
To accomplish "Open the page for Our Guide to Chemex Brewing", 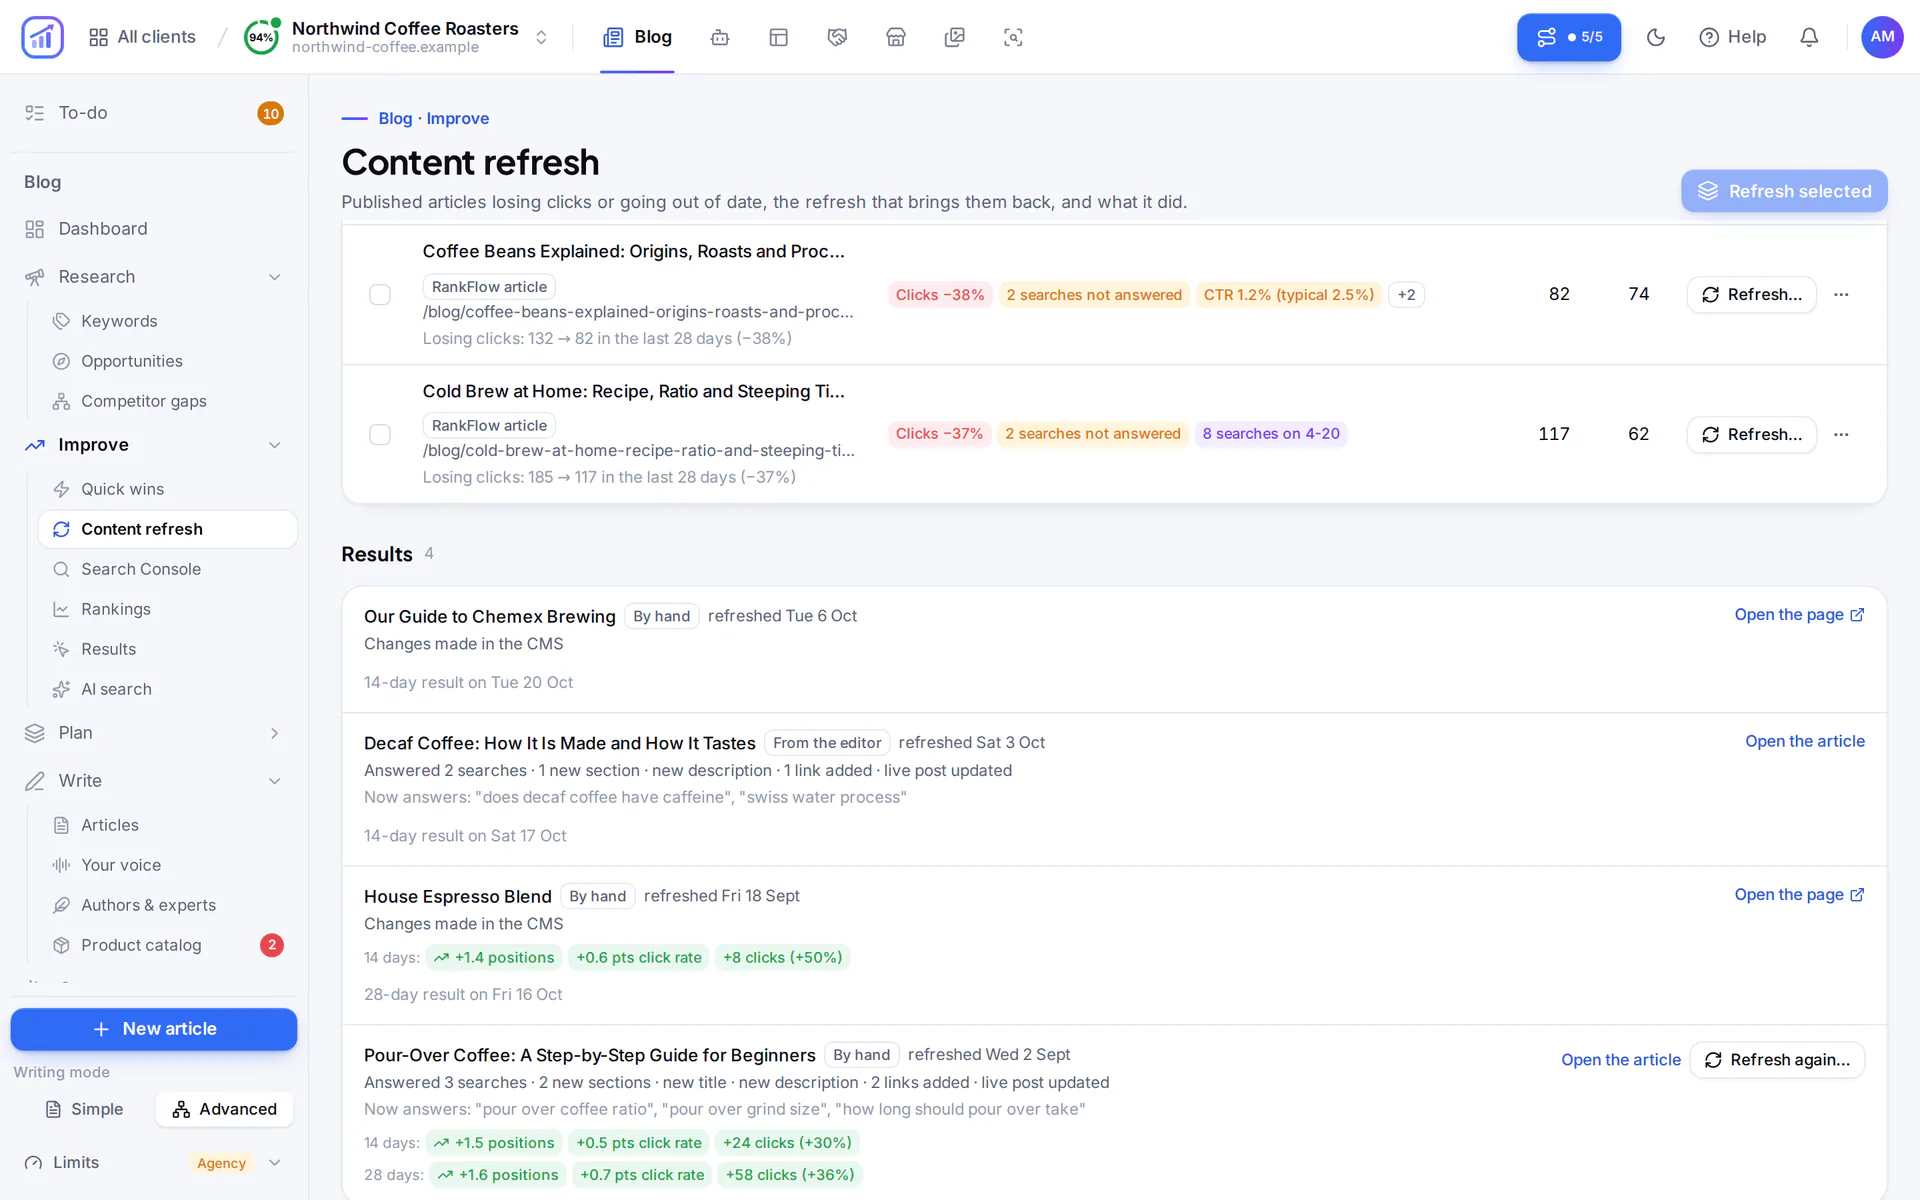I will [1799, 615].
